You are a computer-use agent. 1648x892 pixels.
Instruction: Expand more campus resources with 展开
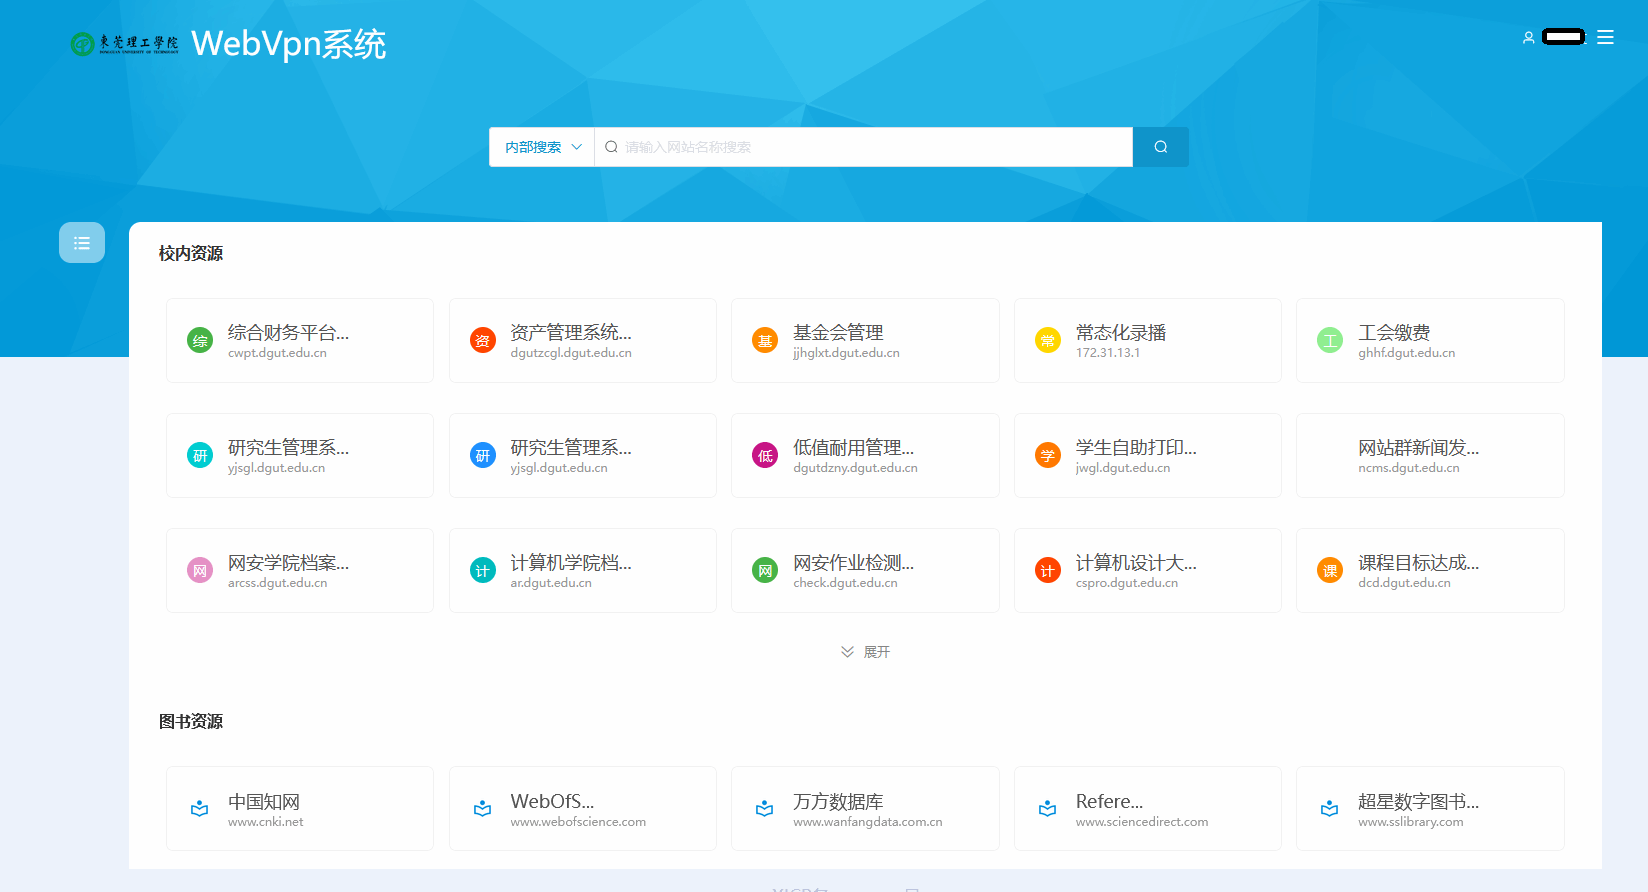[866, 652]
